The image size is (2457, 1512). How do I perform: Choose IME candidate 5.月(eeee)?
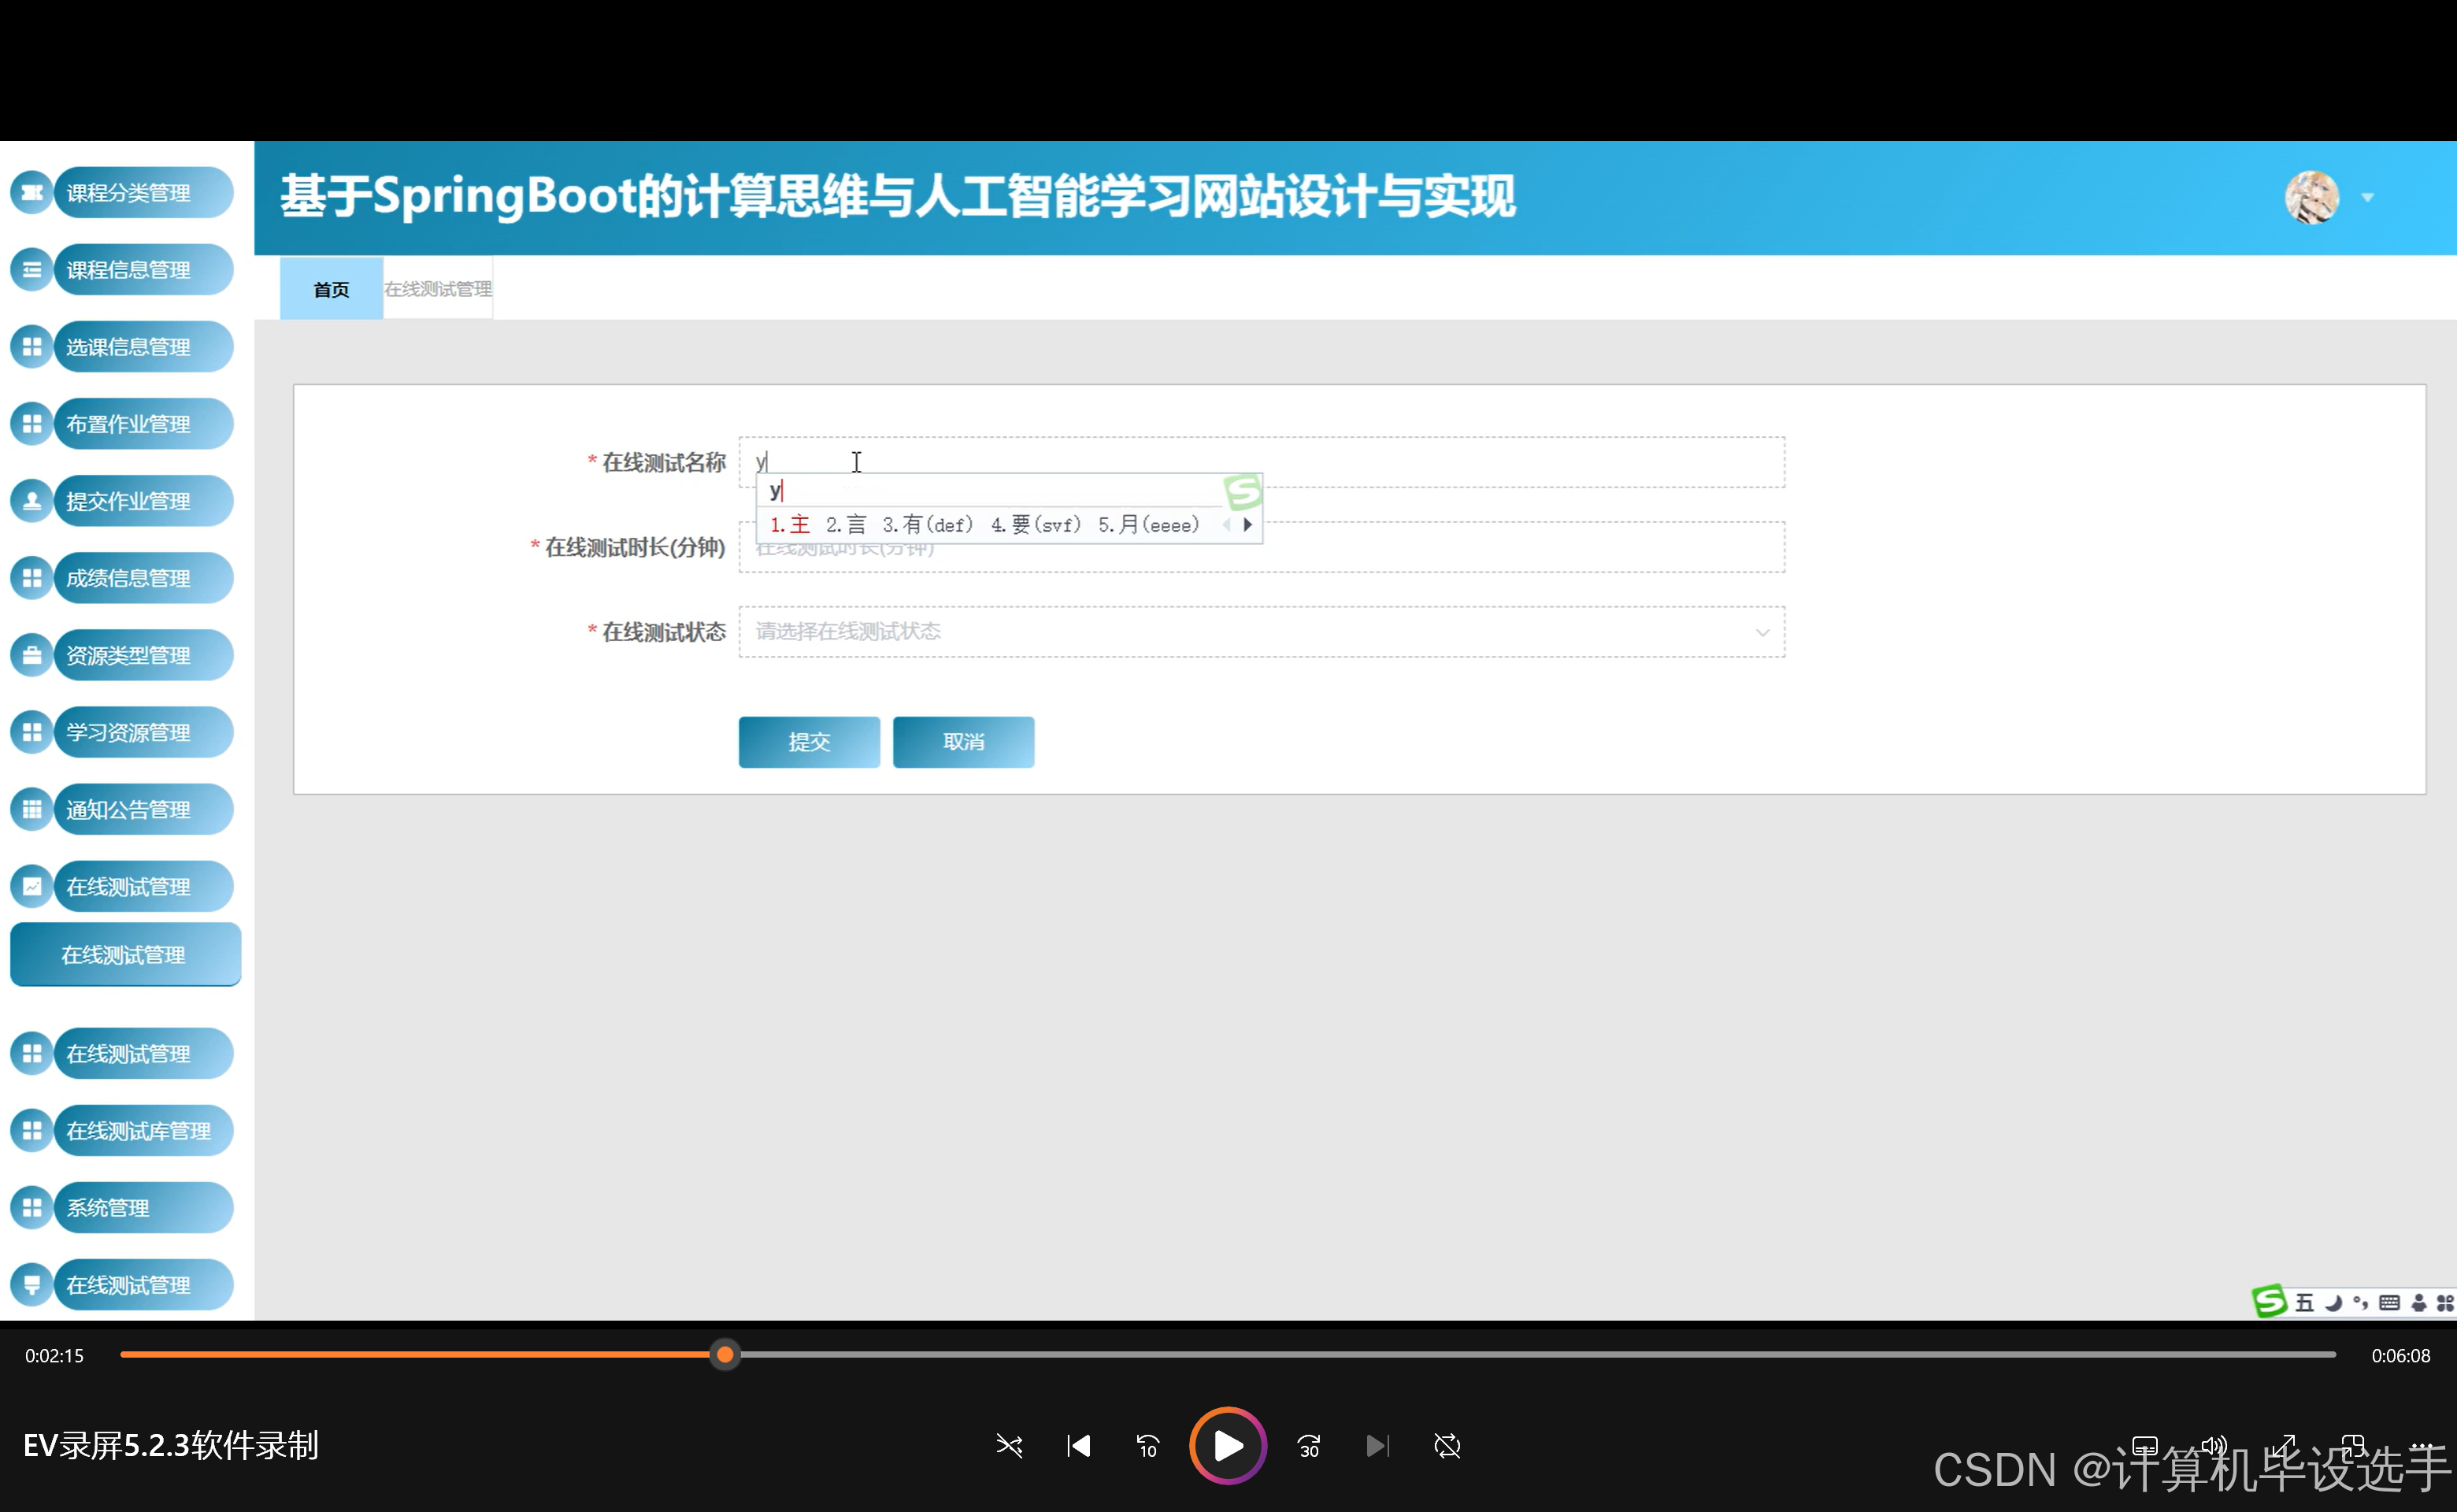1148,524
